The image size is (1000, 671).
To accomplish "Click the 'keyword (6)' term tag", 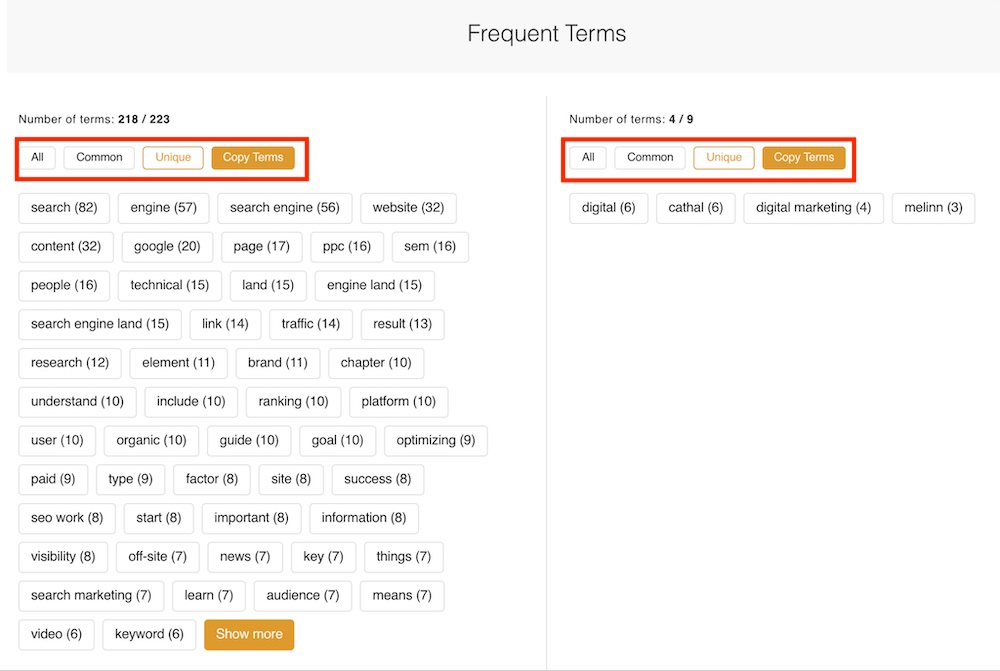I will (149, 634).
